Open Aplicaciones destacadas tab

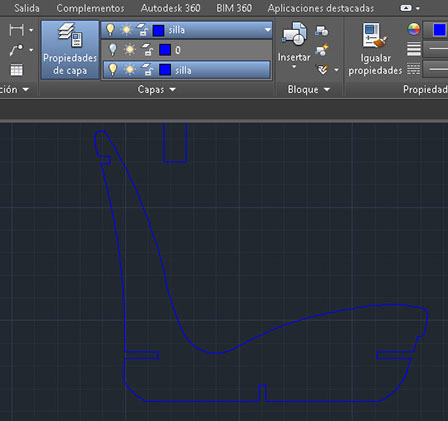tap(321, 8)
